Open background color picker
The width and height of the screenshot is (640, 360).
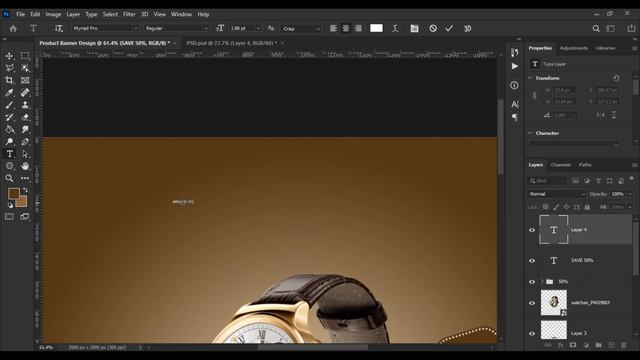coord(22,202)
